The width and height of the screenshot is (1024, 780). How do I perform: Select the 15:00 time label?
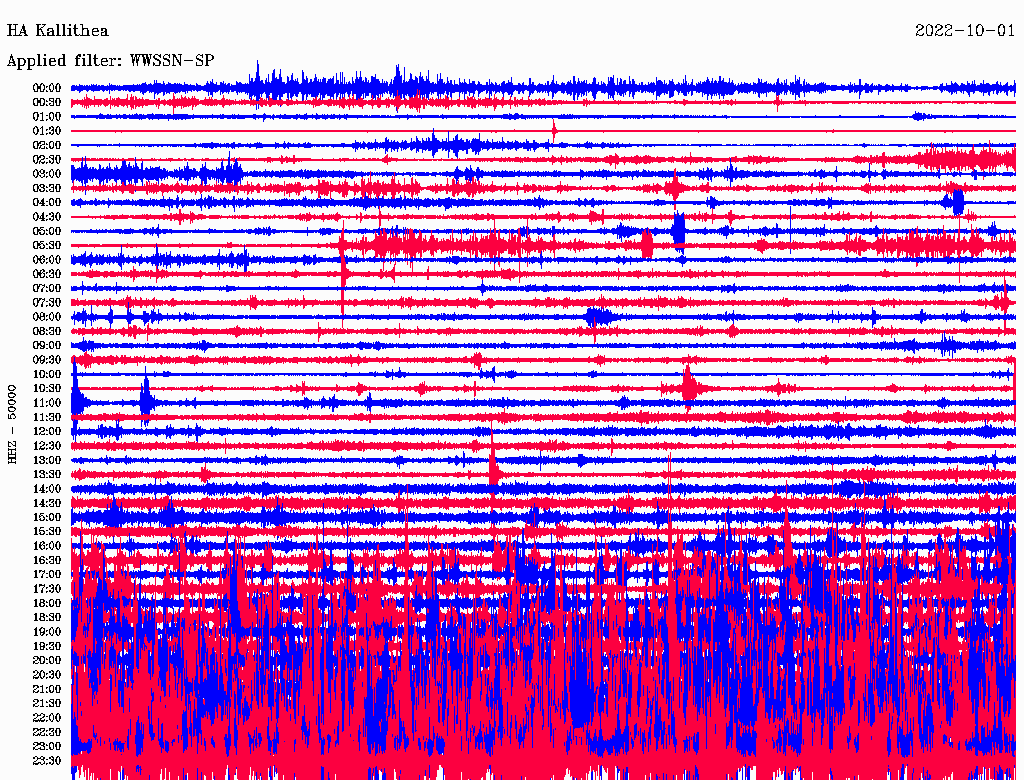(47, 517)
